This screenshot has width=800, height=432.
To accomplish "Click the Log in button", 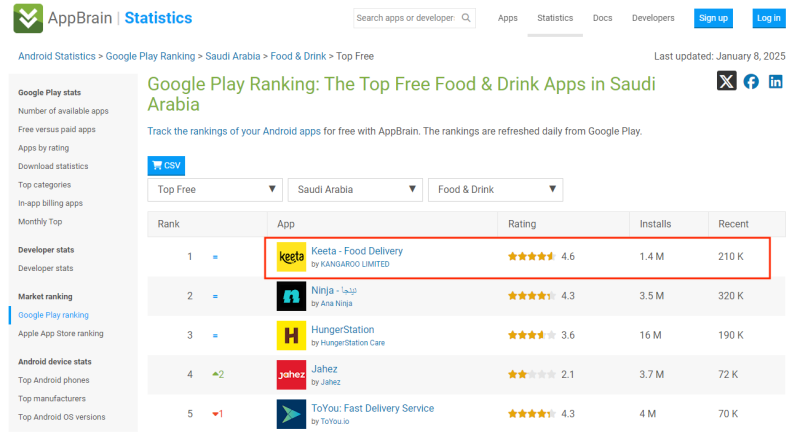I will coord(768,18).
